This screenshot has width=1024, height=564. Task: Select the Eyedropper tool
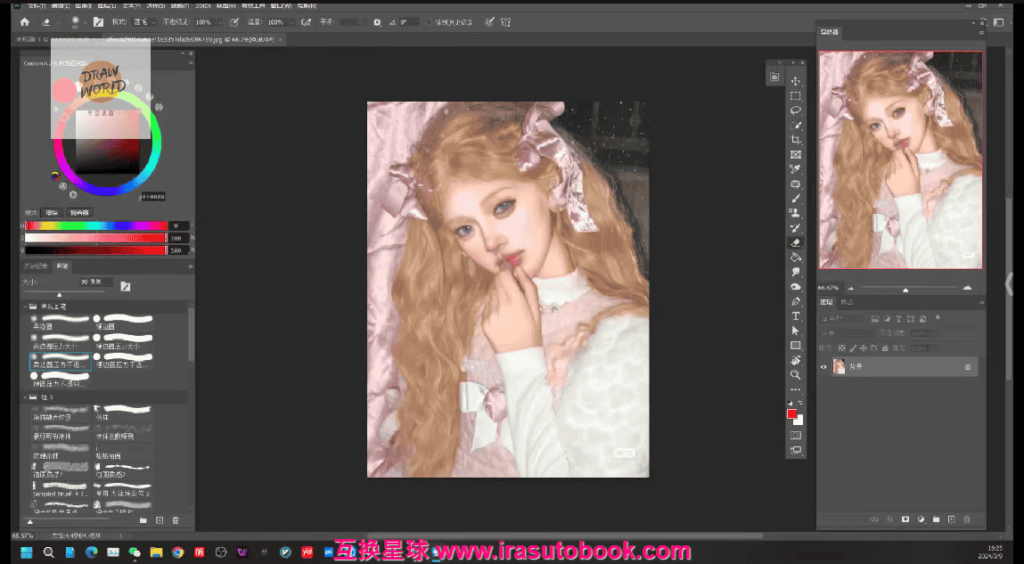point(795,169)
